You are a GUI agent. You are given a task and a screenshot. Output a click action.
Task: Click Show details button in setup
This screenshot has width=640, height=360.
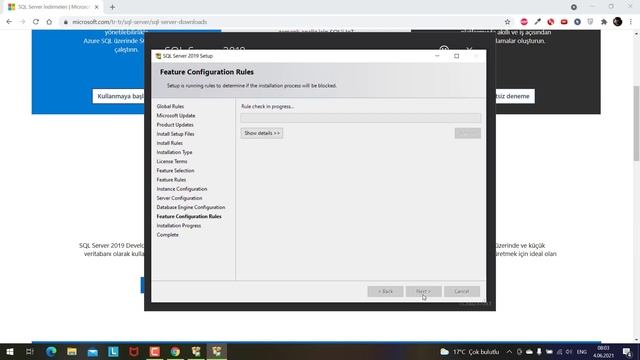click(262, 133)
